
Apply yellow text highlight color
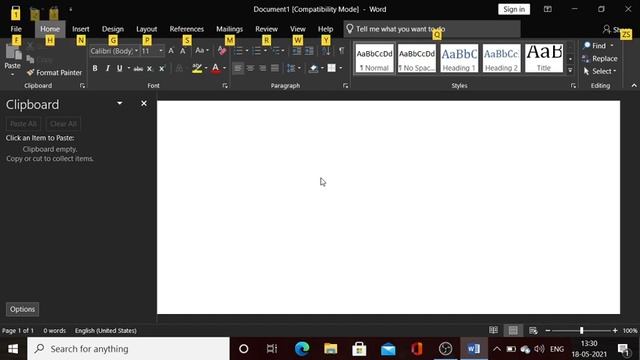point(197,69)
